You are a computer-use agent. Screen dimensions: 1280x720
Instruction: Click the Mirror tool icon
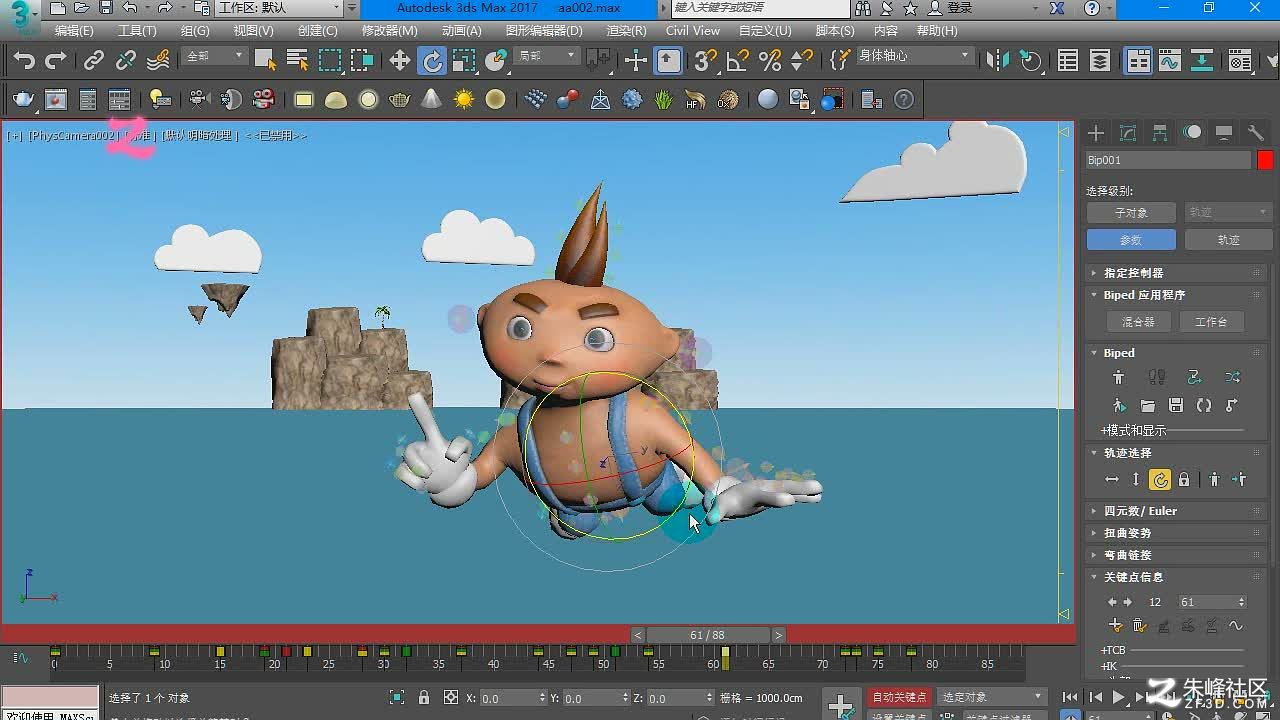997,61
